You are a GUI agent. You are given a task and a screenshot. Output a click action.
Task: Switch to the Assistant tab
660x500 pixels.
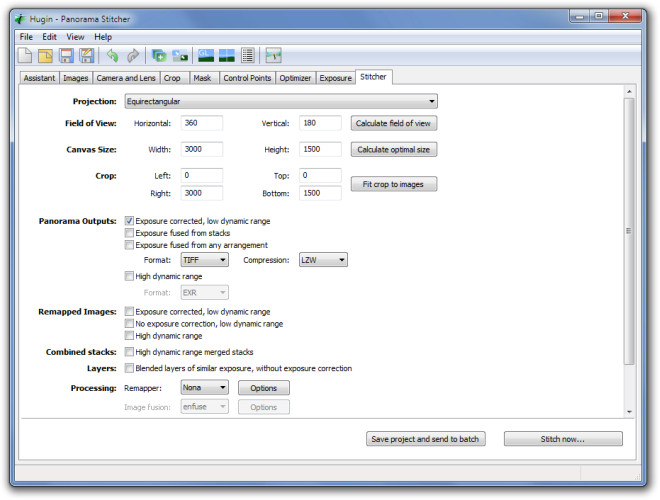click(39, 78)
